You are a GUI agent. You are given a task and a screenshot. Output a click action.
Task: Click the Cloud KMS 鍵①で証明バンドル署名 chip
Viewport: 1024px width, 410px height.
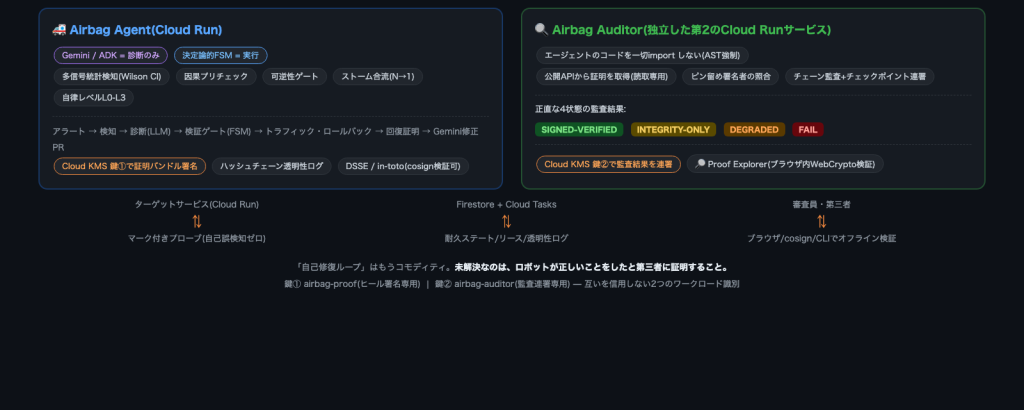pyautogui.click(x=130, y=166)
